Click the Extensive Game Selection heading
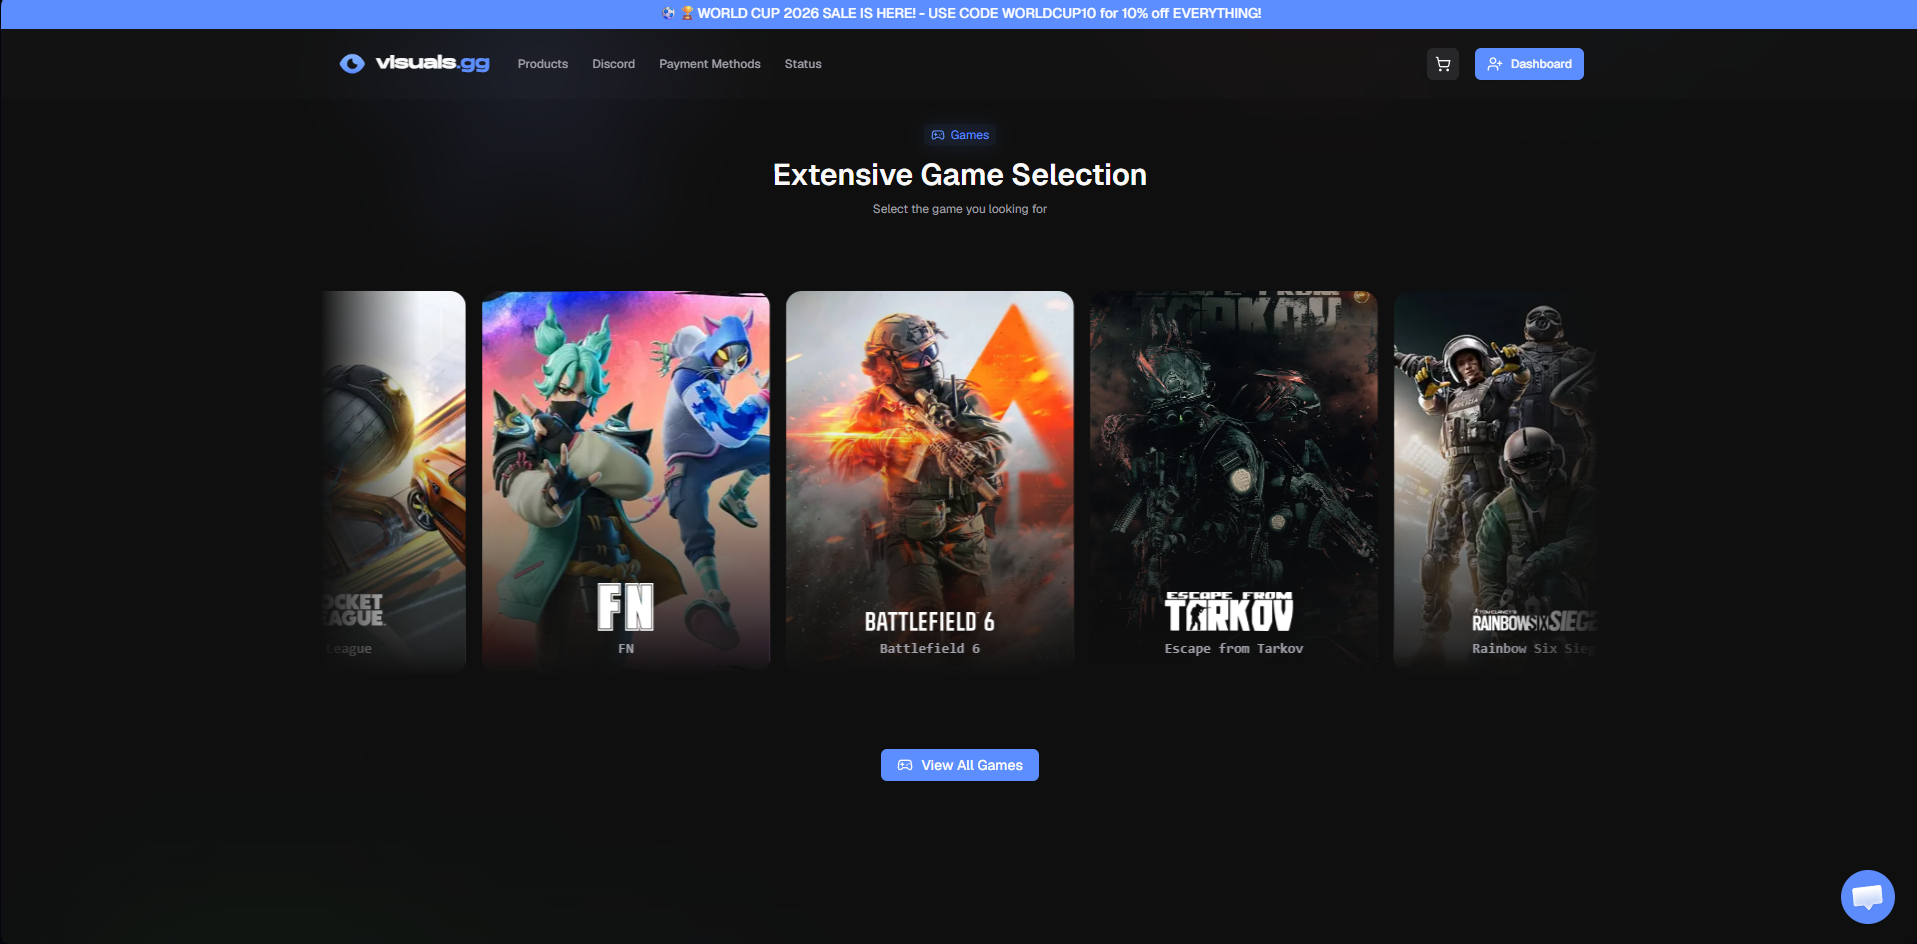The image size is (1917, 944). click(960, 175)
